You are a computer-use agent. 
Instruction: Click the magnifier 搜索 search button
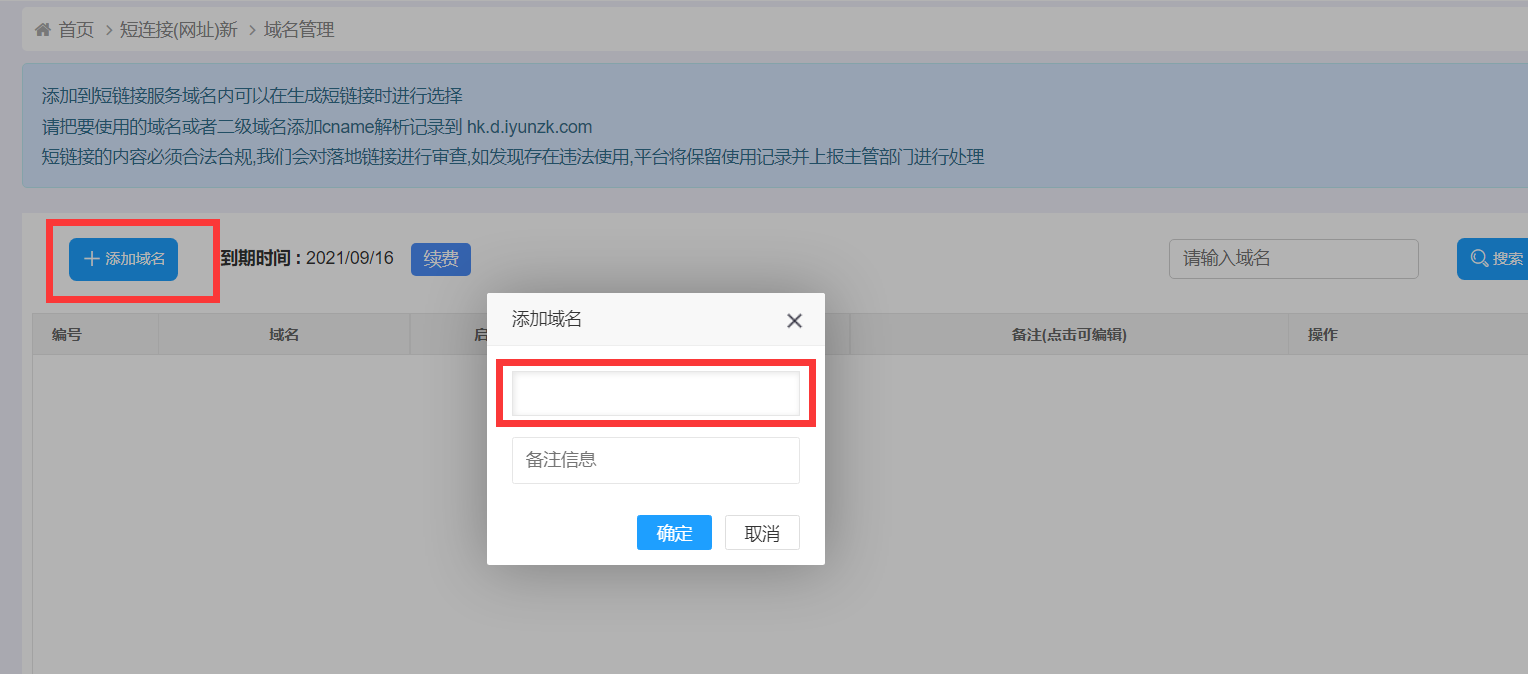click(1493, 259)
